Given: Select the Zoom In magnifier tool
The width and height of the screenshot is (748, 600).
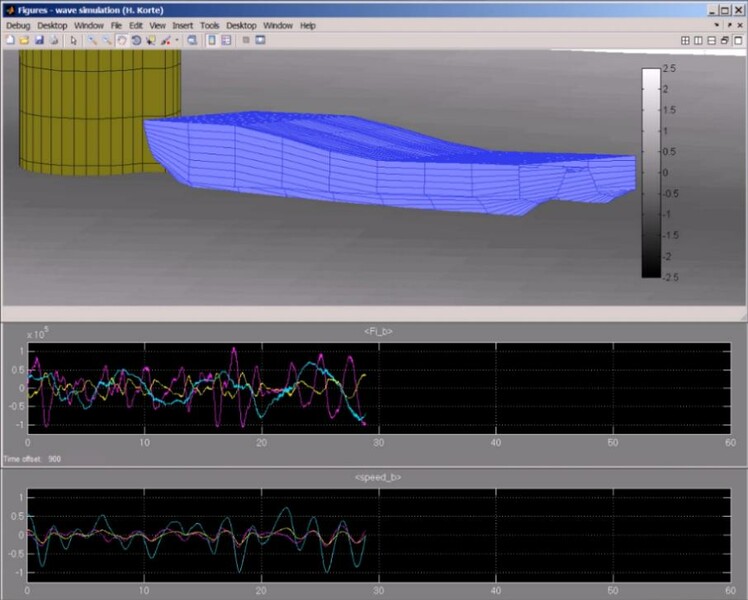Looking at the screenshot, I should [x=91, y=40].
